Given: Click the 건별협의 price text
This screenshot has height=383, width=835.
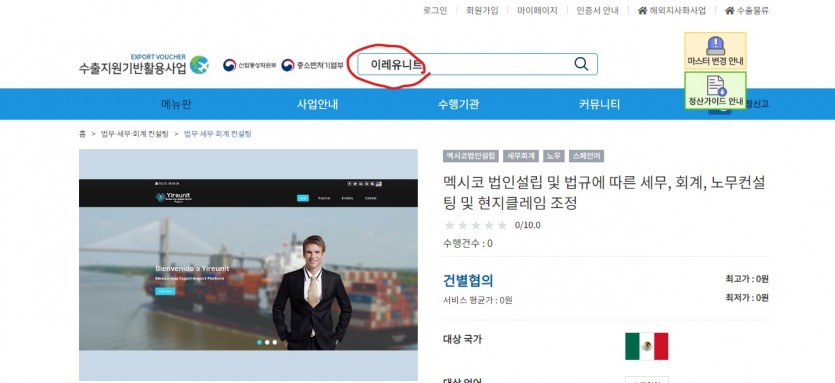Looking at the screenshot, I should (468, 280).
